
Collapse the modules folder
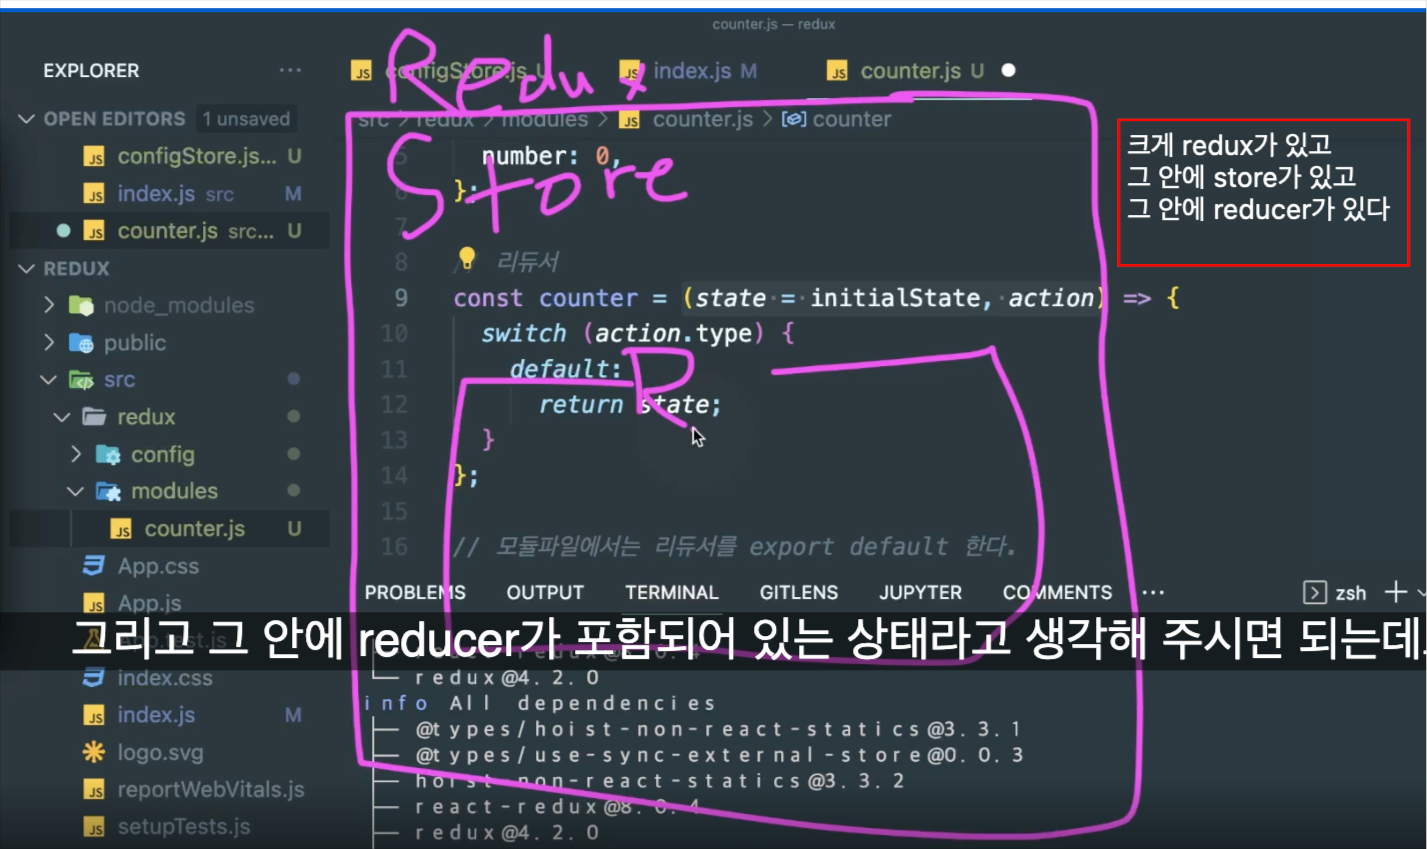[75, 491]
